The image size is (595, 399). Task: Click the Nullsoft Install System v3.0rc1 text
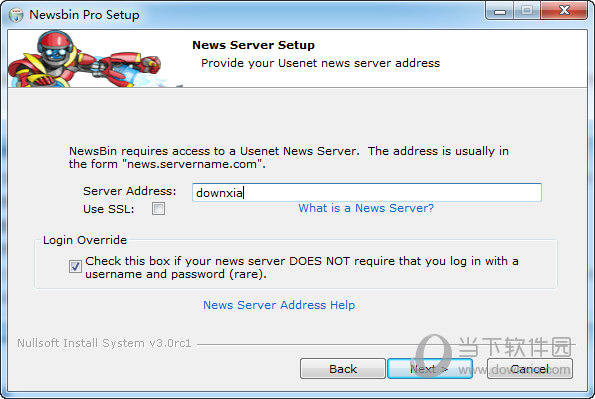tap(104, 343)
